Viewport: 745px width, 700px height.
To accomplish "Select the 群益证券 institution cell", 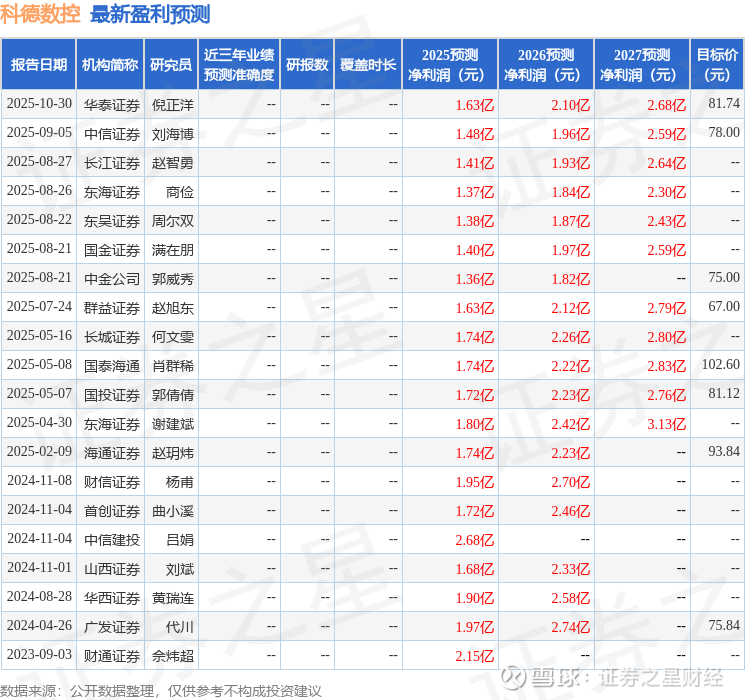I will click(112, 307).
